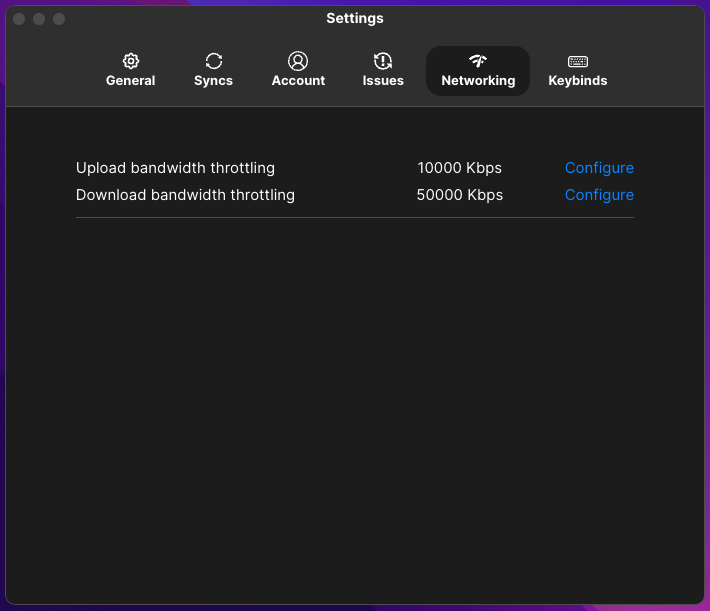The width and height of the screenshot is (710, 611).
Task: Click the Networking wifi icon
Action: tap(478, 61)
